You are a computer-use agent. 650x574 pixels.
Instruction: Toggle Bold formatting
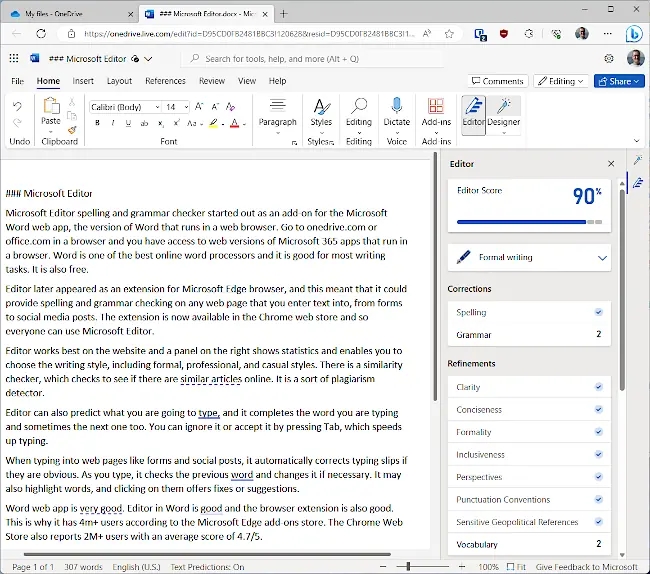tap(97, 123)
